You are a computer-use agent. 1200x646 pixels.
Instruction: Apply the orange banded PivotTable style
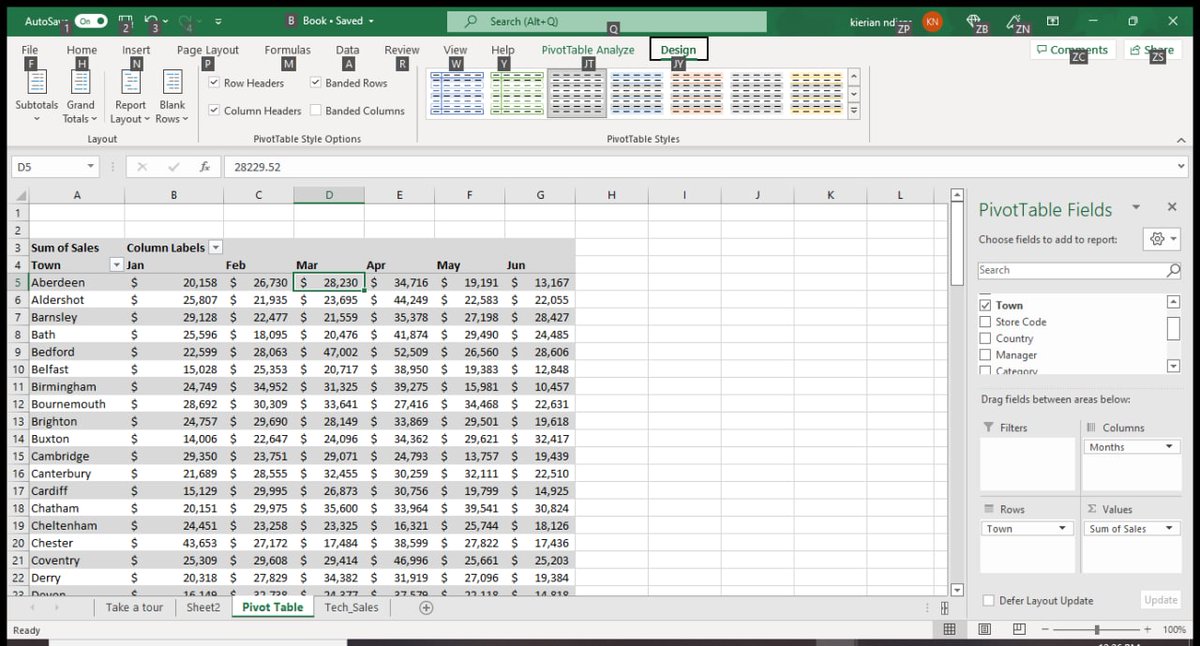tap(696, 93)
